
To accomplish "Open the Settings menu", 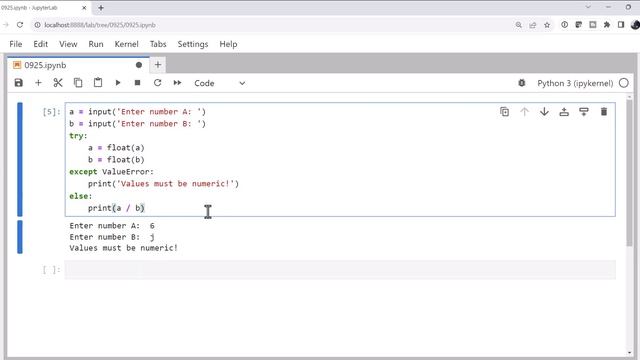I will [x=193, y=44].
